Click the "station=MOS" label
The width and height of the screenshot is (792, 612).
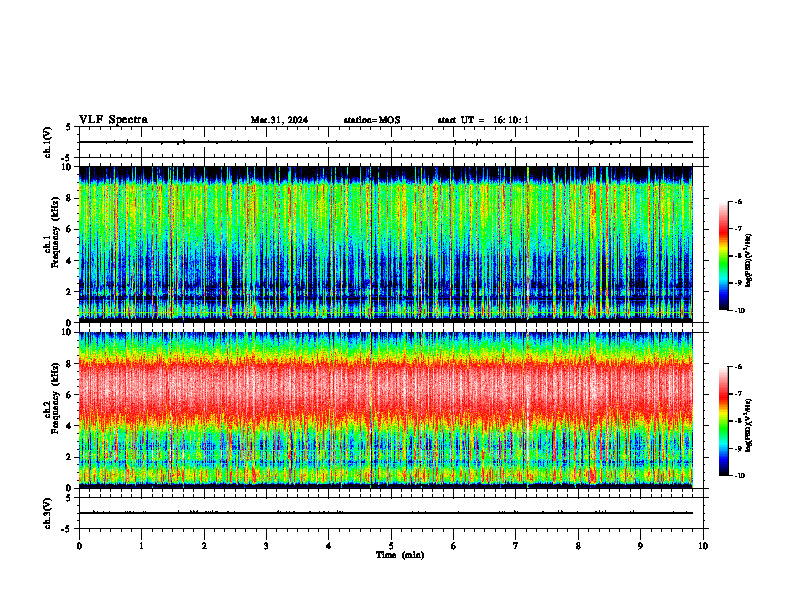coord(372,120)
